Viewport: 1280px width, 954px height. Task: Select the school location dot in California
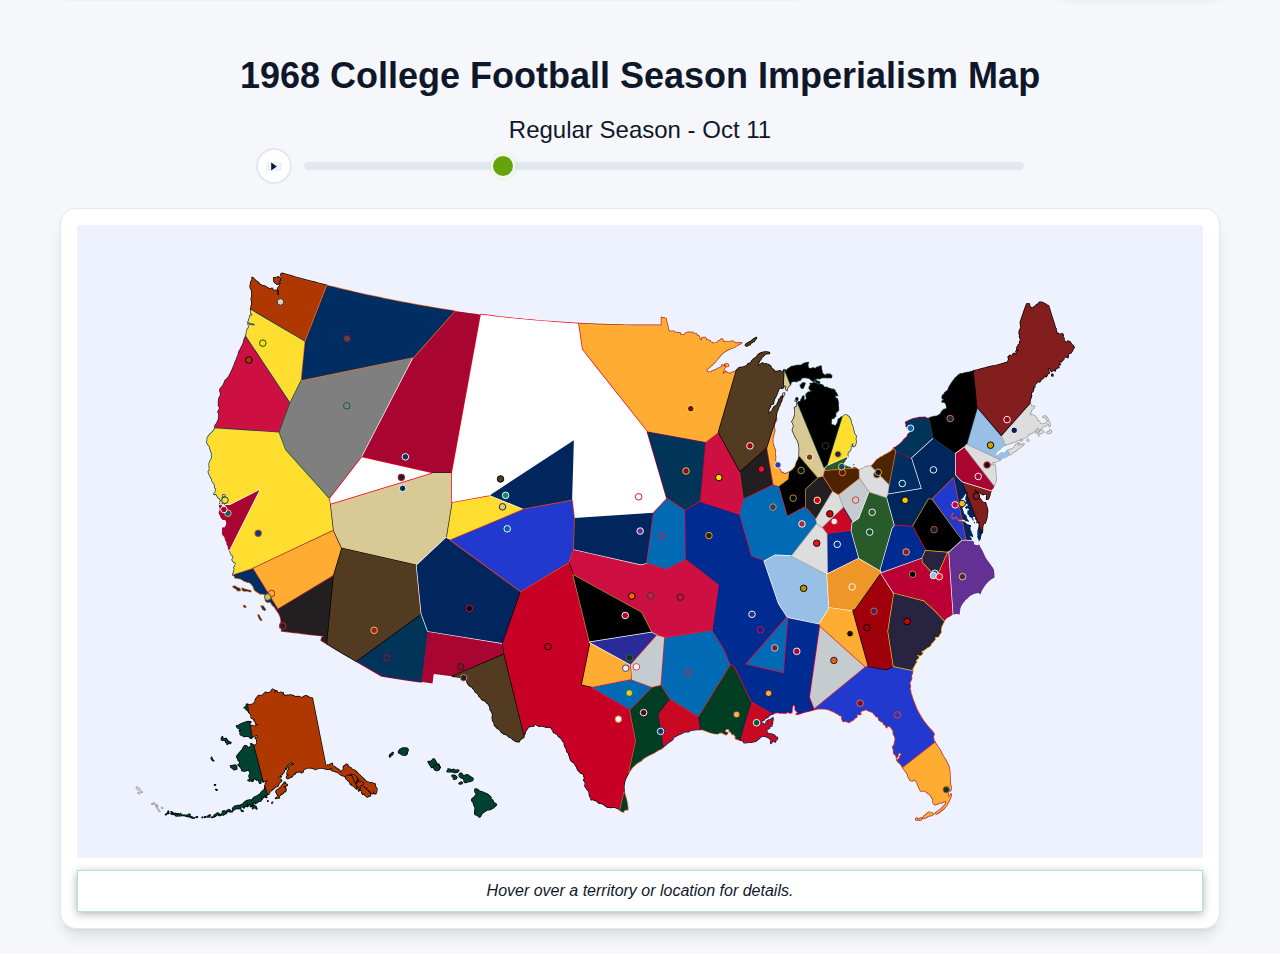tap(258, 533)
